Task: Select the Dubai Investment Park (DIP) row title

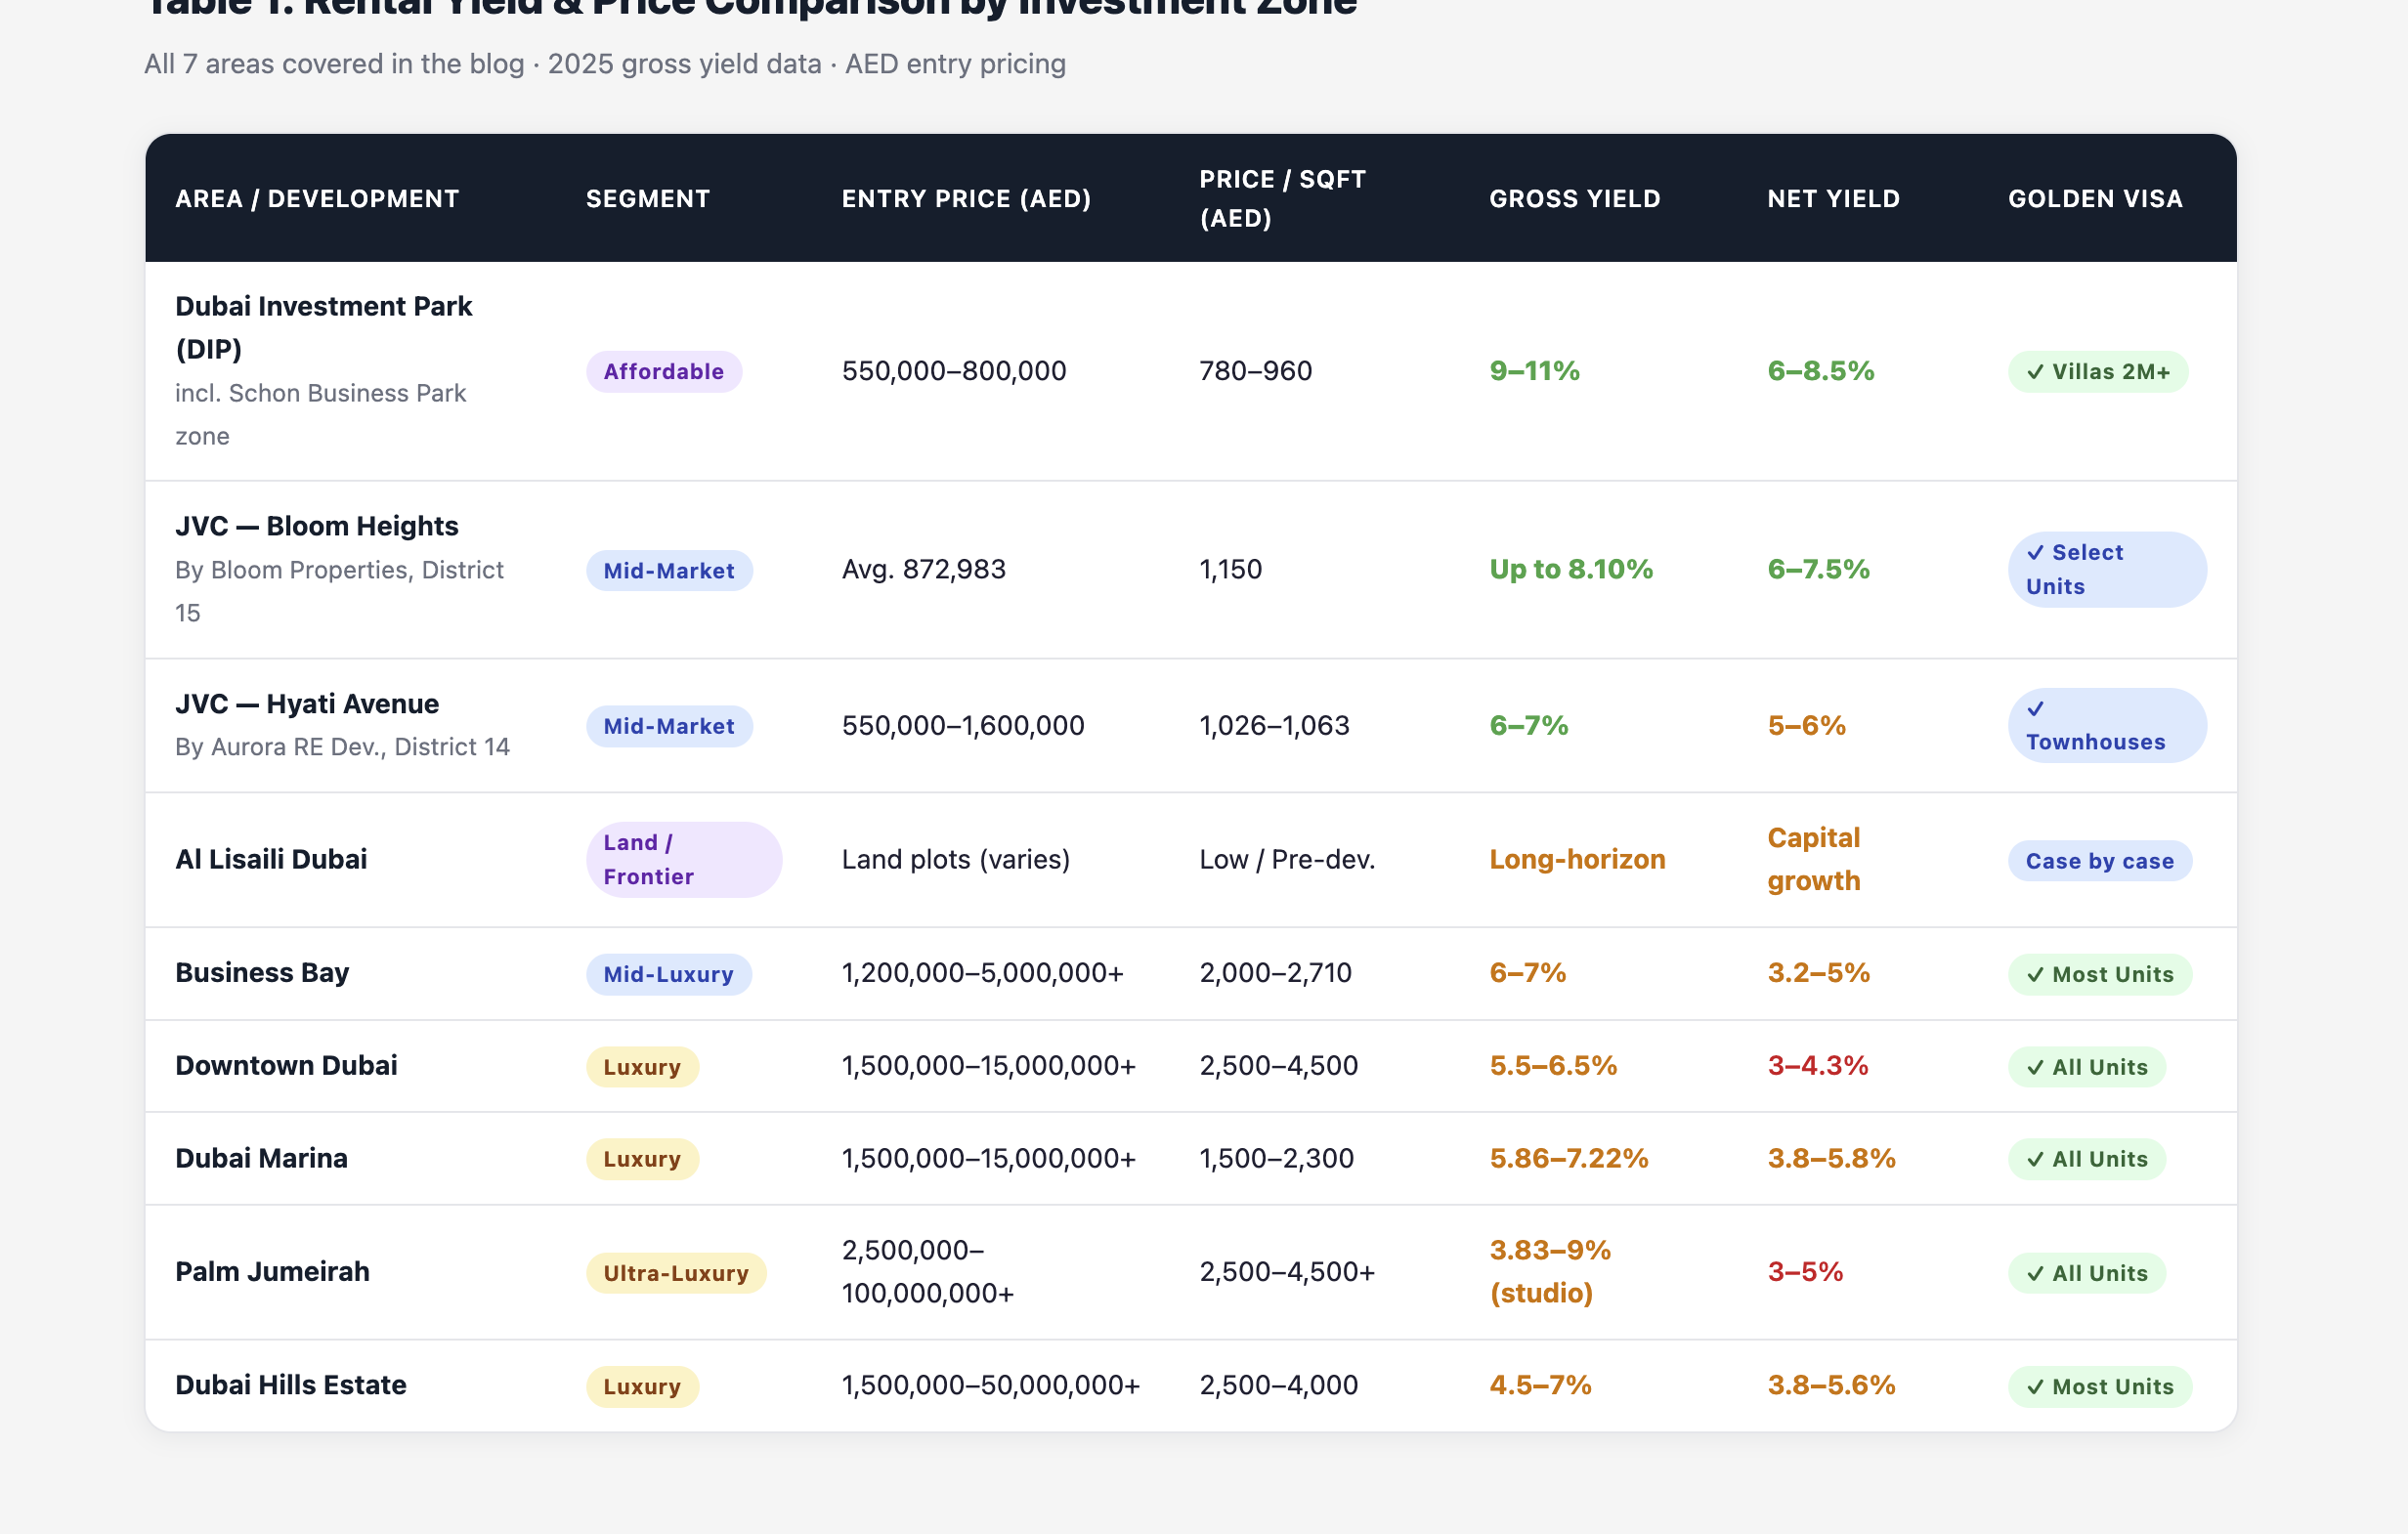Action: click(323, 327)
